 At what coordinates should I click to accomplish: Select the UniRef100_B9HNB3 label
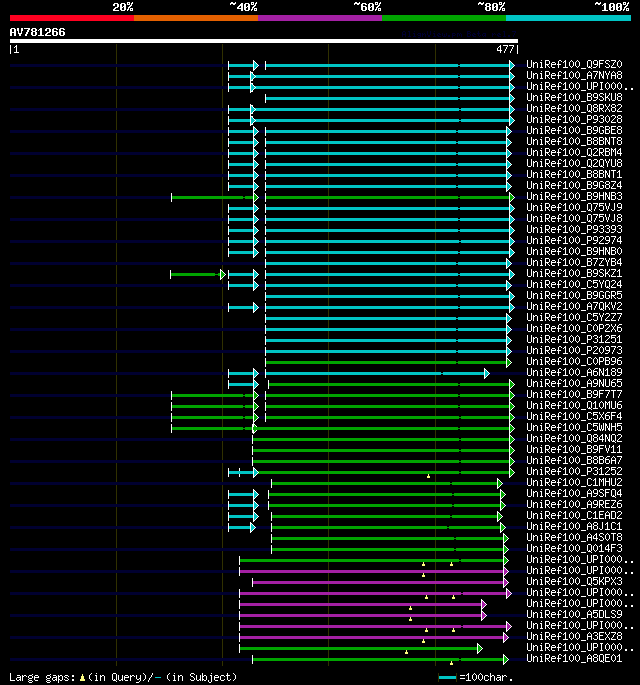(x=574, y=196)
